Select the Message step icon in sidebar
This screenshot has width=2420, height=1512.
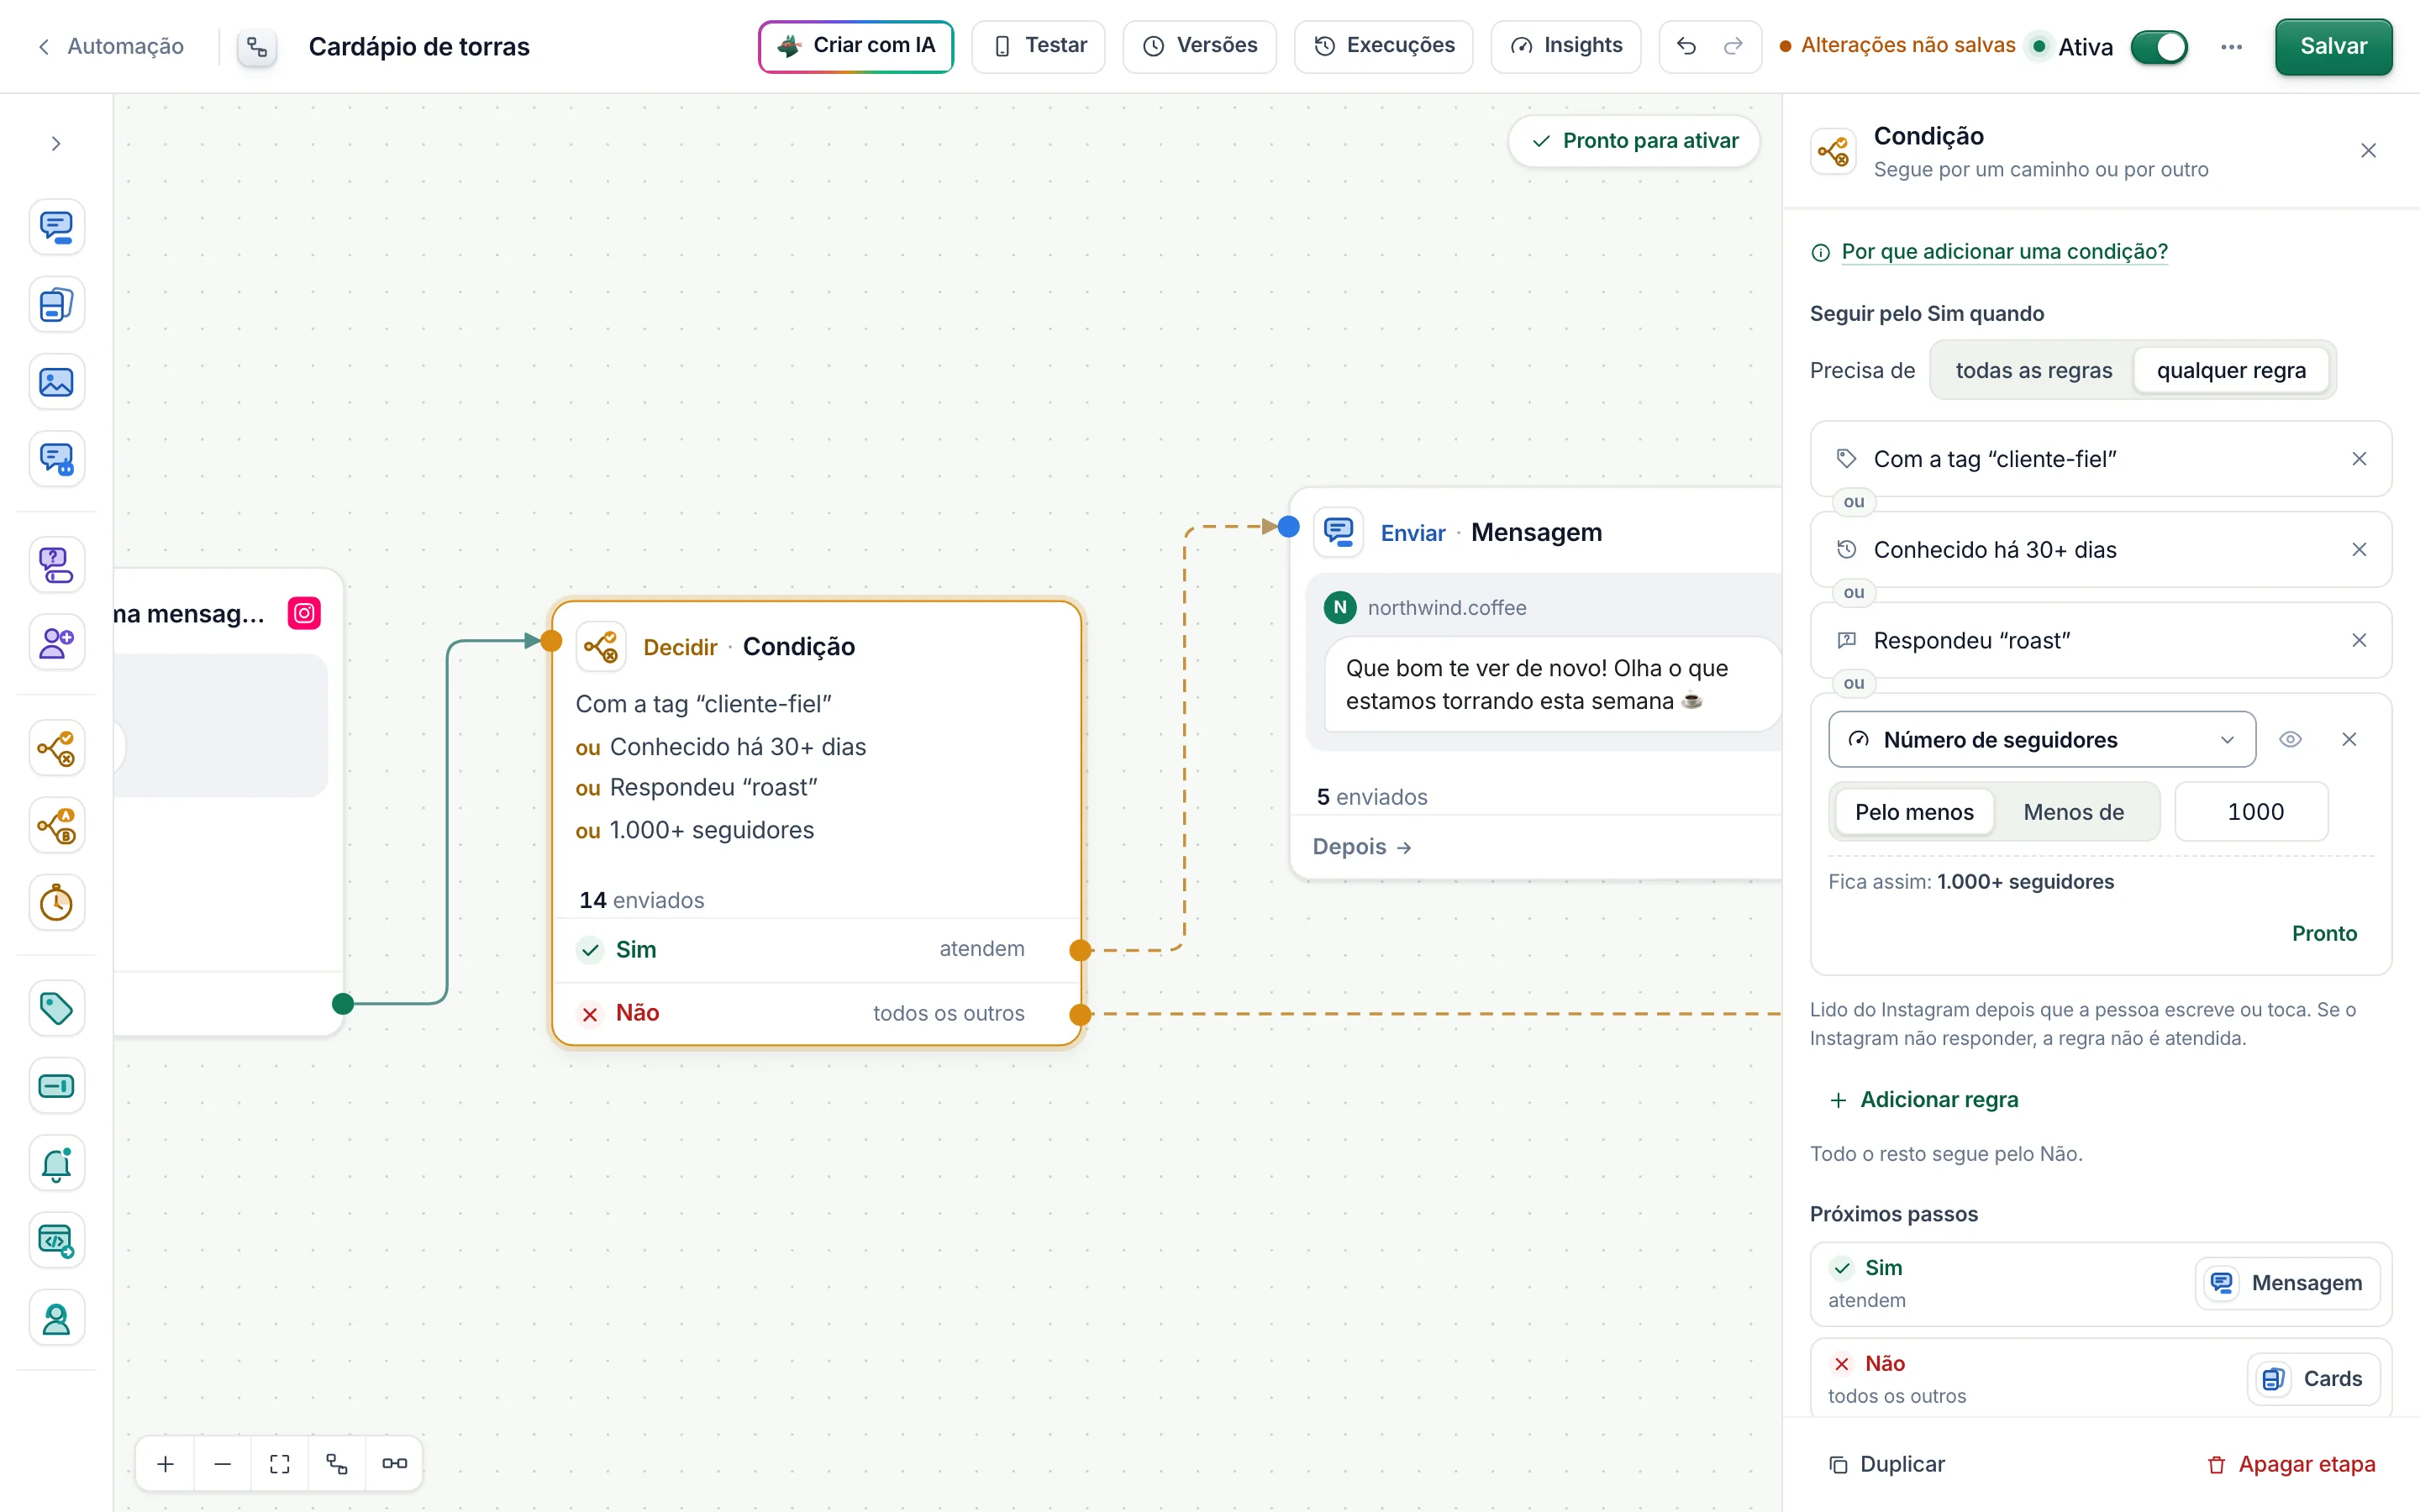click(x=56, y=227)
